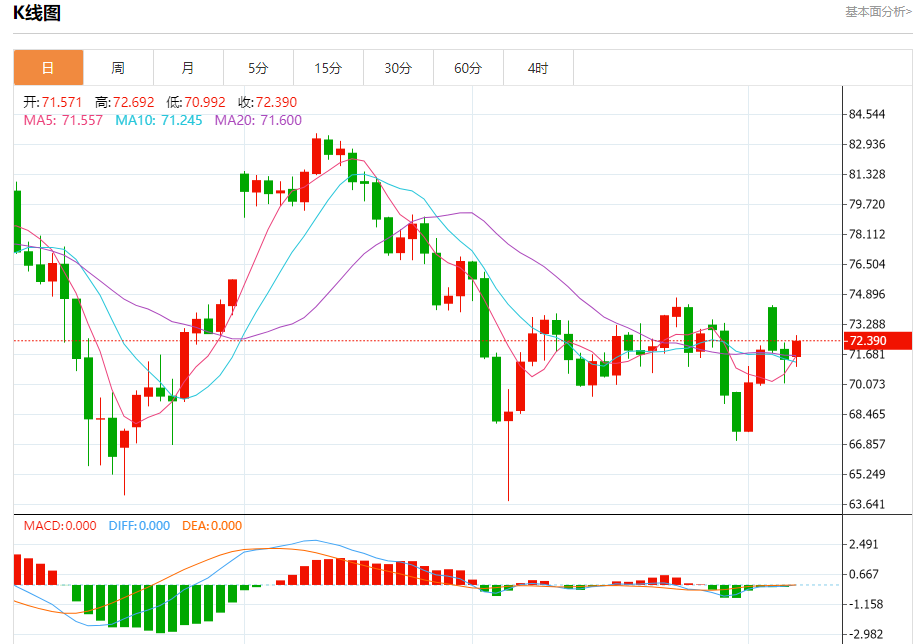Click the MA5: 71.557 legend label
This screenshot has height=644, width=923.
(x=63, y=121)
